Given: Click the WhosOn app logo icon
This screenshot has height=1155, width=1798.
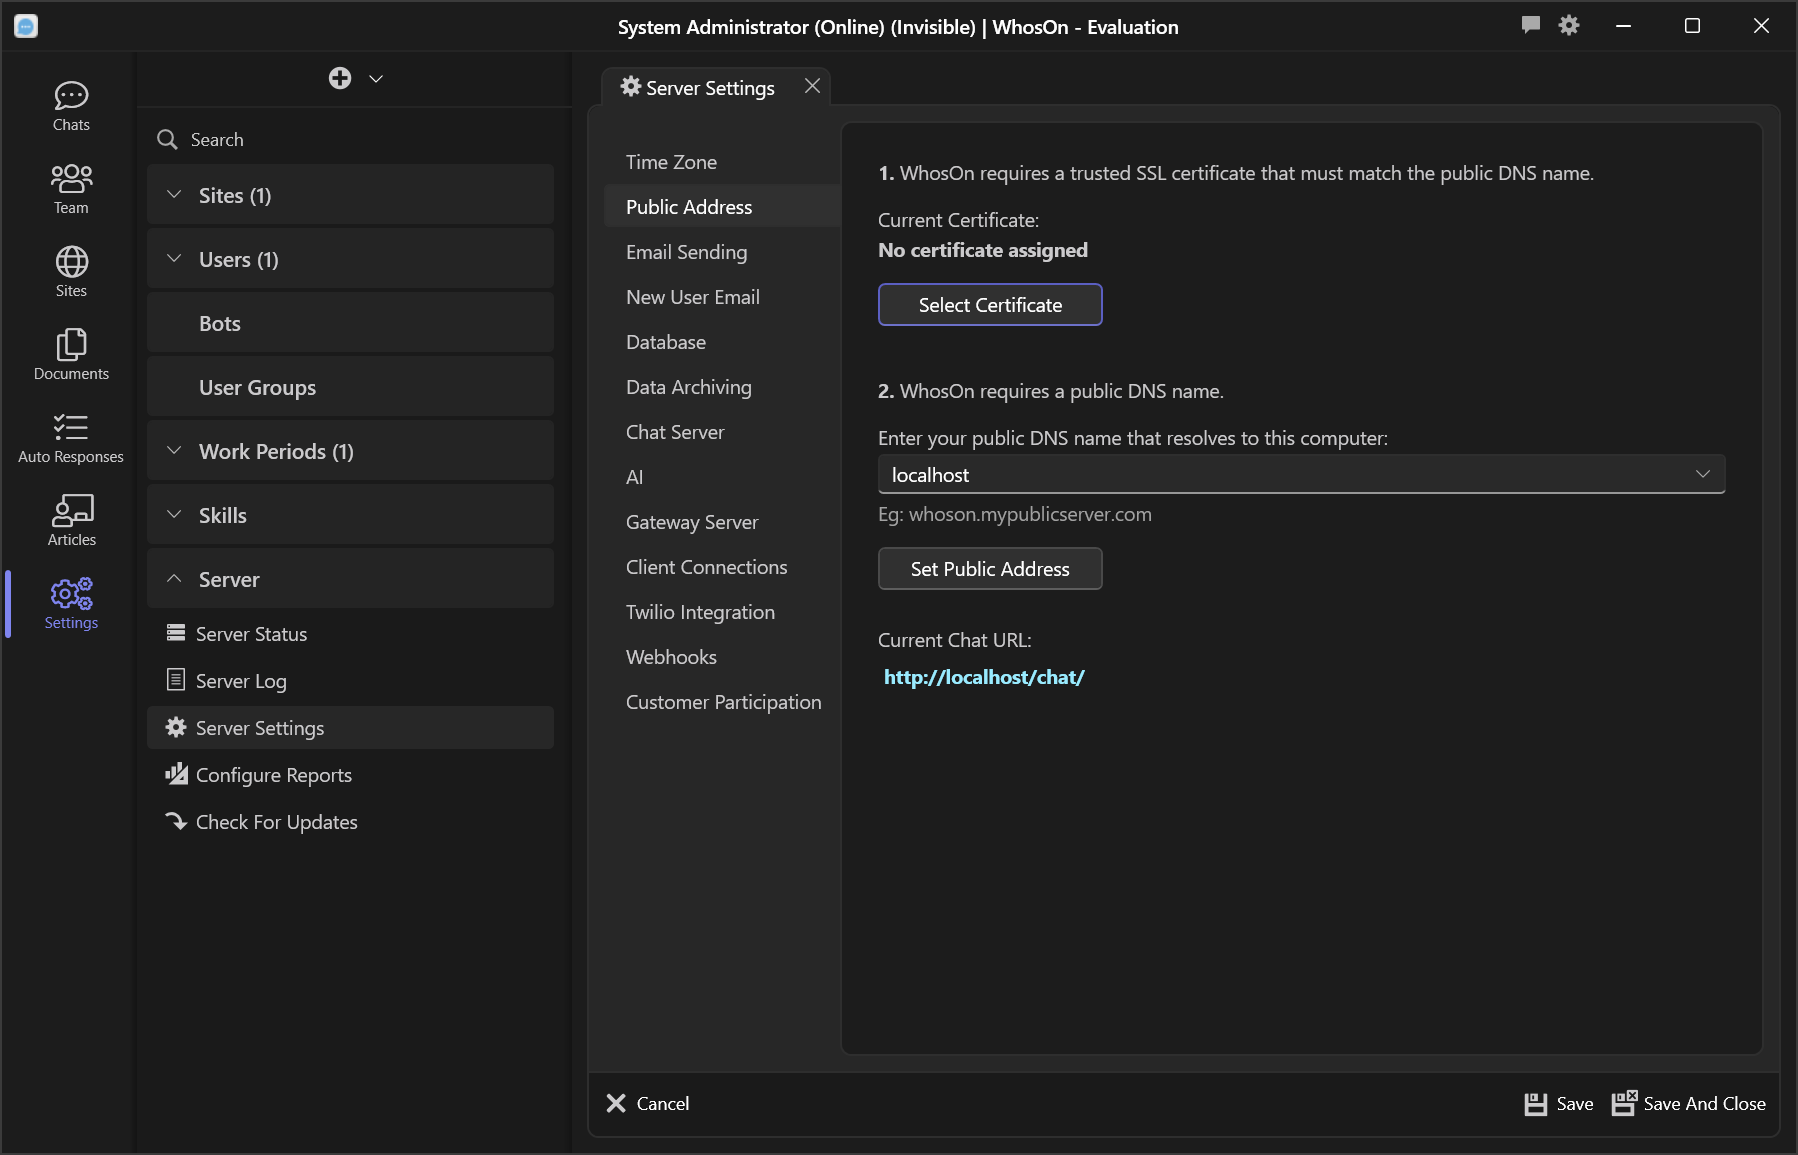Looking at the screenshot, I should click(x=26, y=26).
